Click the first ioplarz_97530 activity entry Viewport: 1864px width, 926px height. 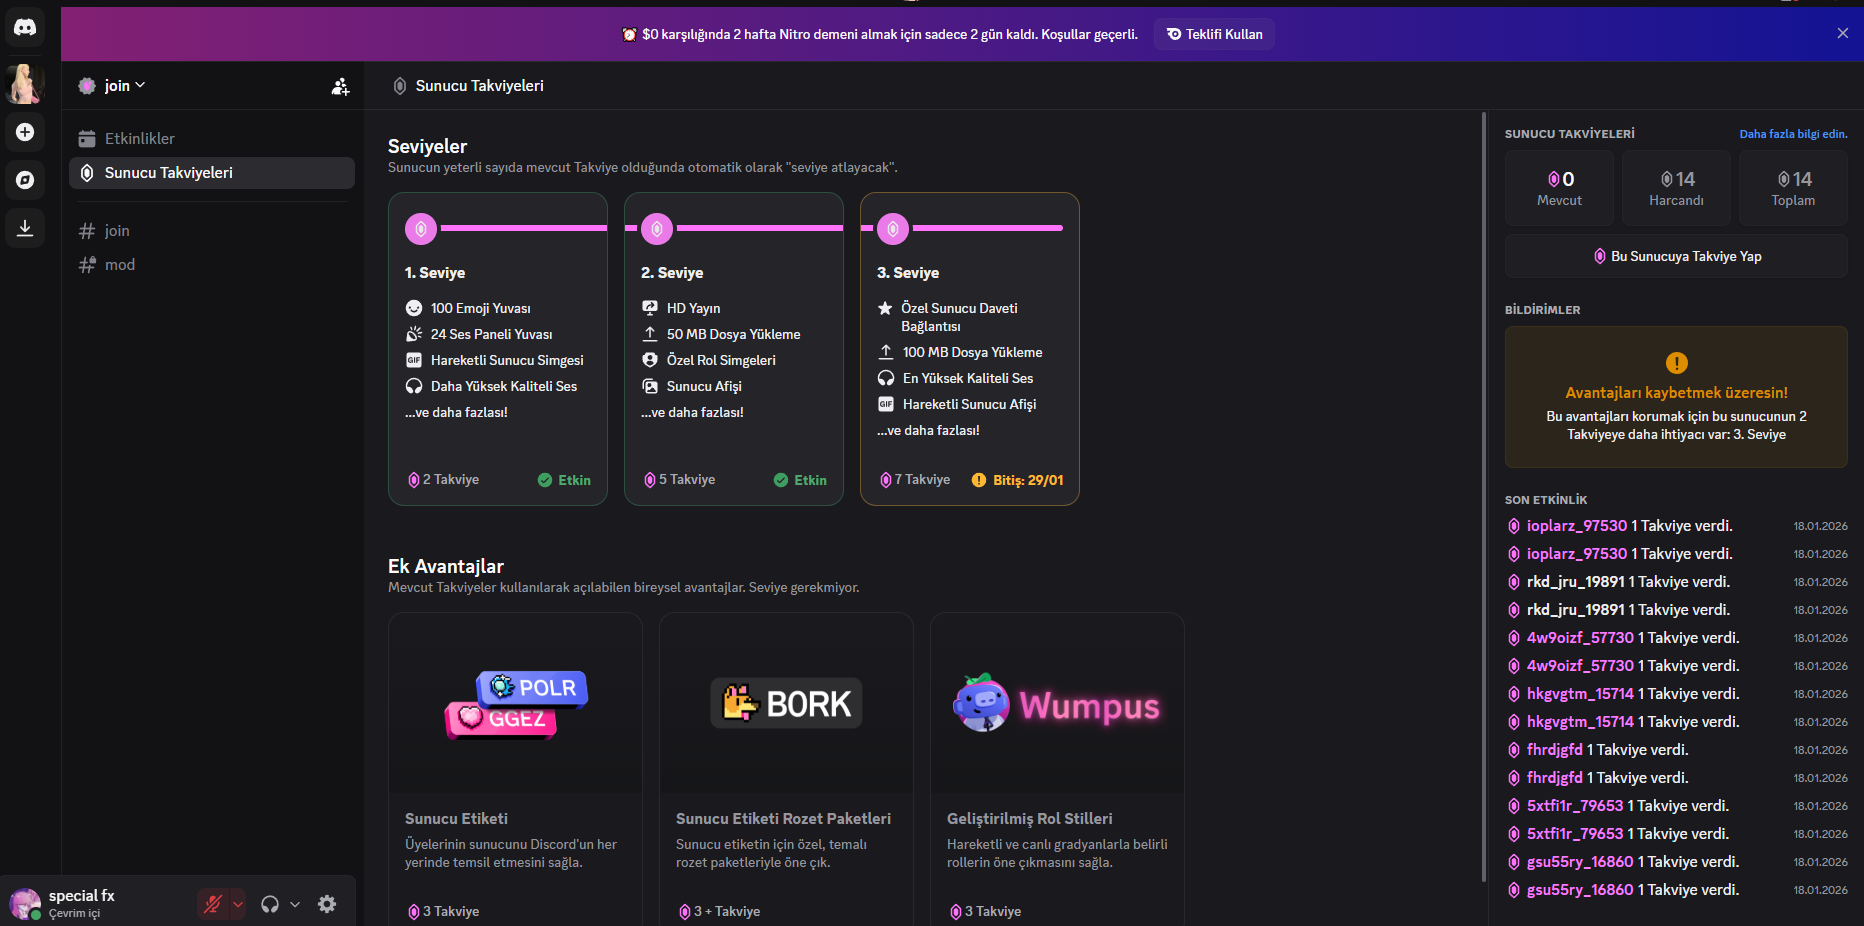coord(1677,526)
